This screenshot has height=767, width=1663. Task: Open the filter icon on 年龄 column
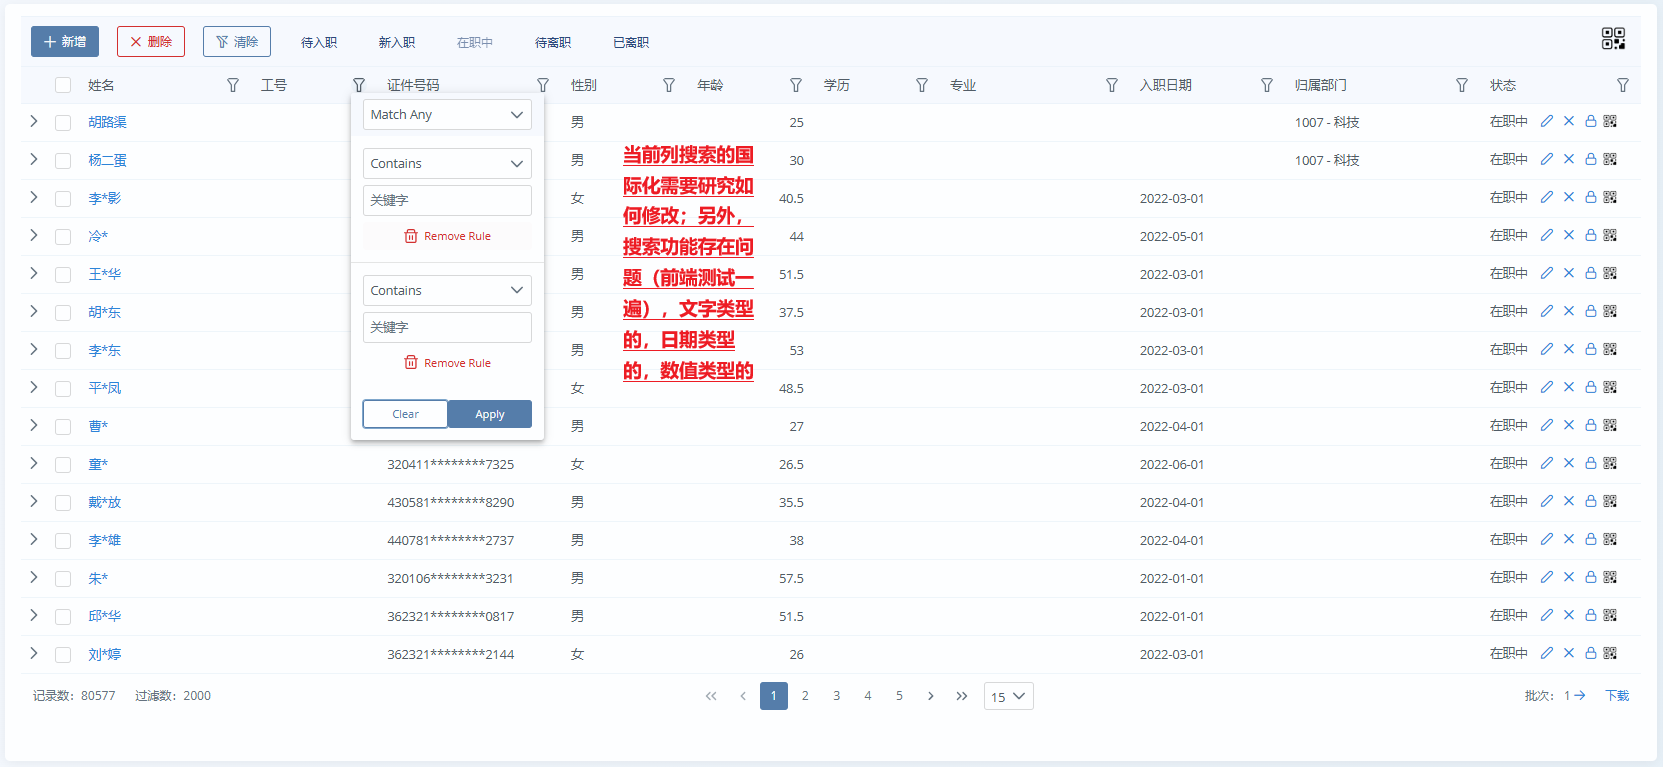point(796,85)
